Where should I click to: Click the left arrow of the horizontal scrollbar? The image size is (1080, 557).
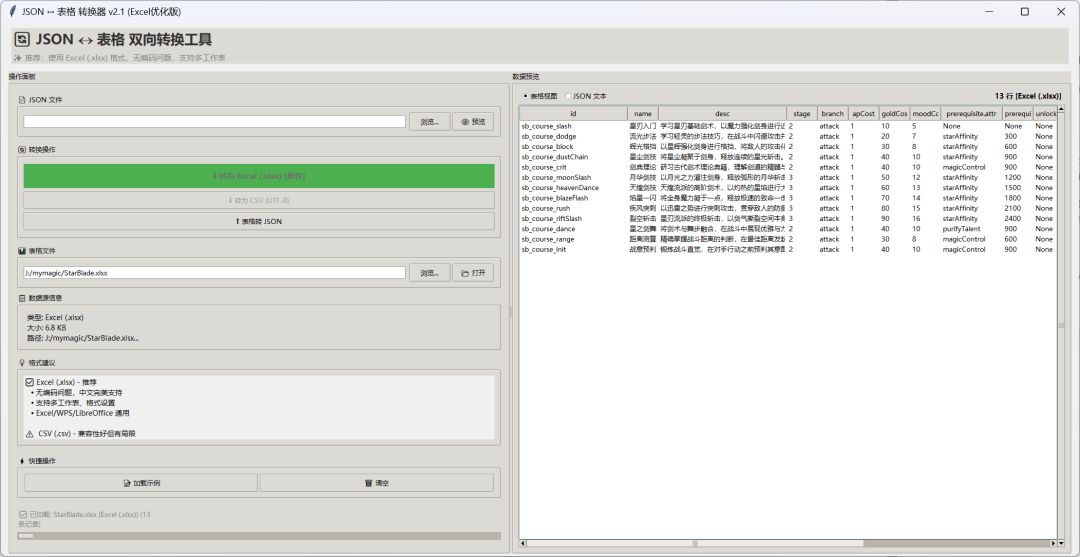pyautogui.click(x=523, y=543)
